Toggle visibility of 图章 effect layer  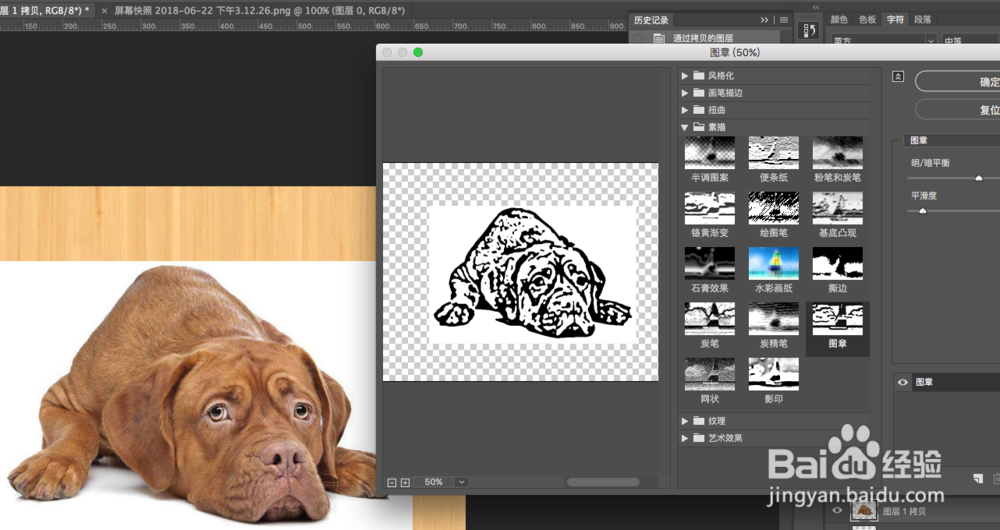tap(902, 382)
